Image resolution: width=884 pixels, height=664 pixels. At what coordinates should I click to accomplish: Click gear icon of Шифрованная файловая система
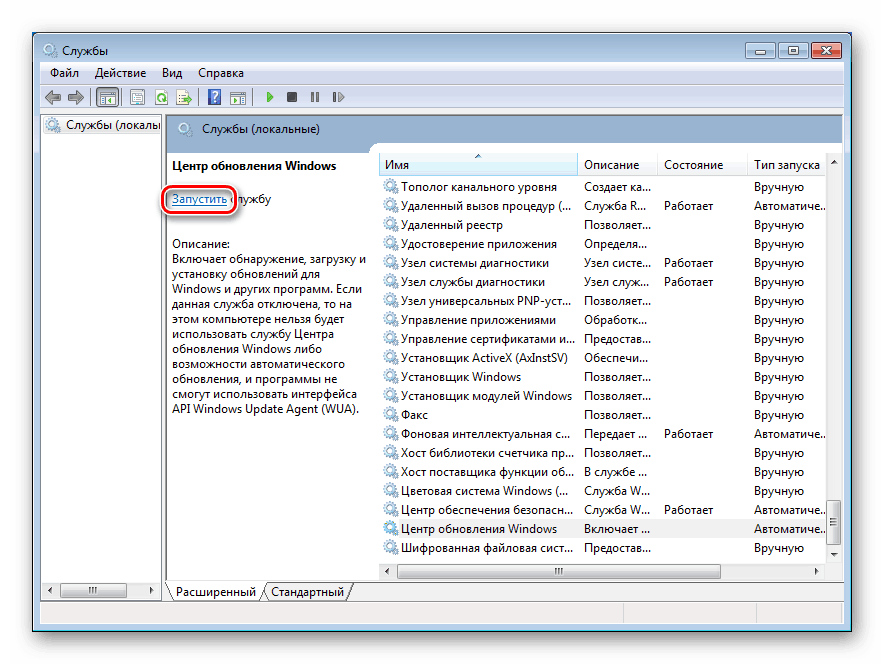(391, 547)
